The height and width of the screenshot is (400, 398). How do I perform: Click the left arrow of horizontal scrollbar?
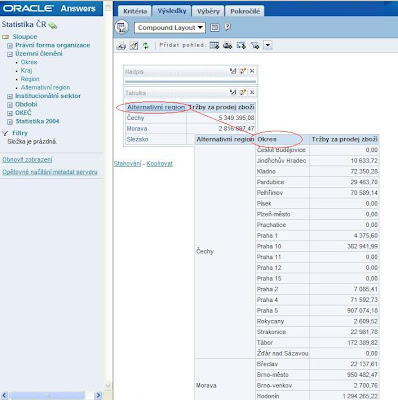tap(4, 395)
